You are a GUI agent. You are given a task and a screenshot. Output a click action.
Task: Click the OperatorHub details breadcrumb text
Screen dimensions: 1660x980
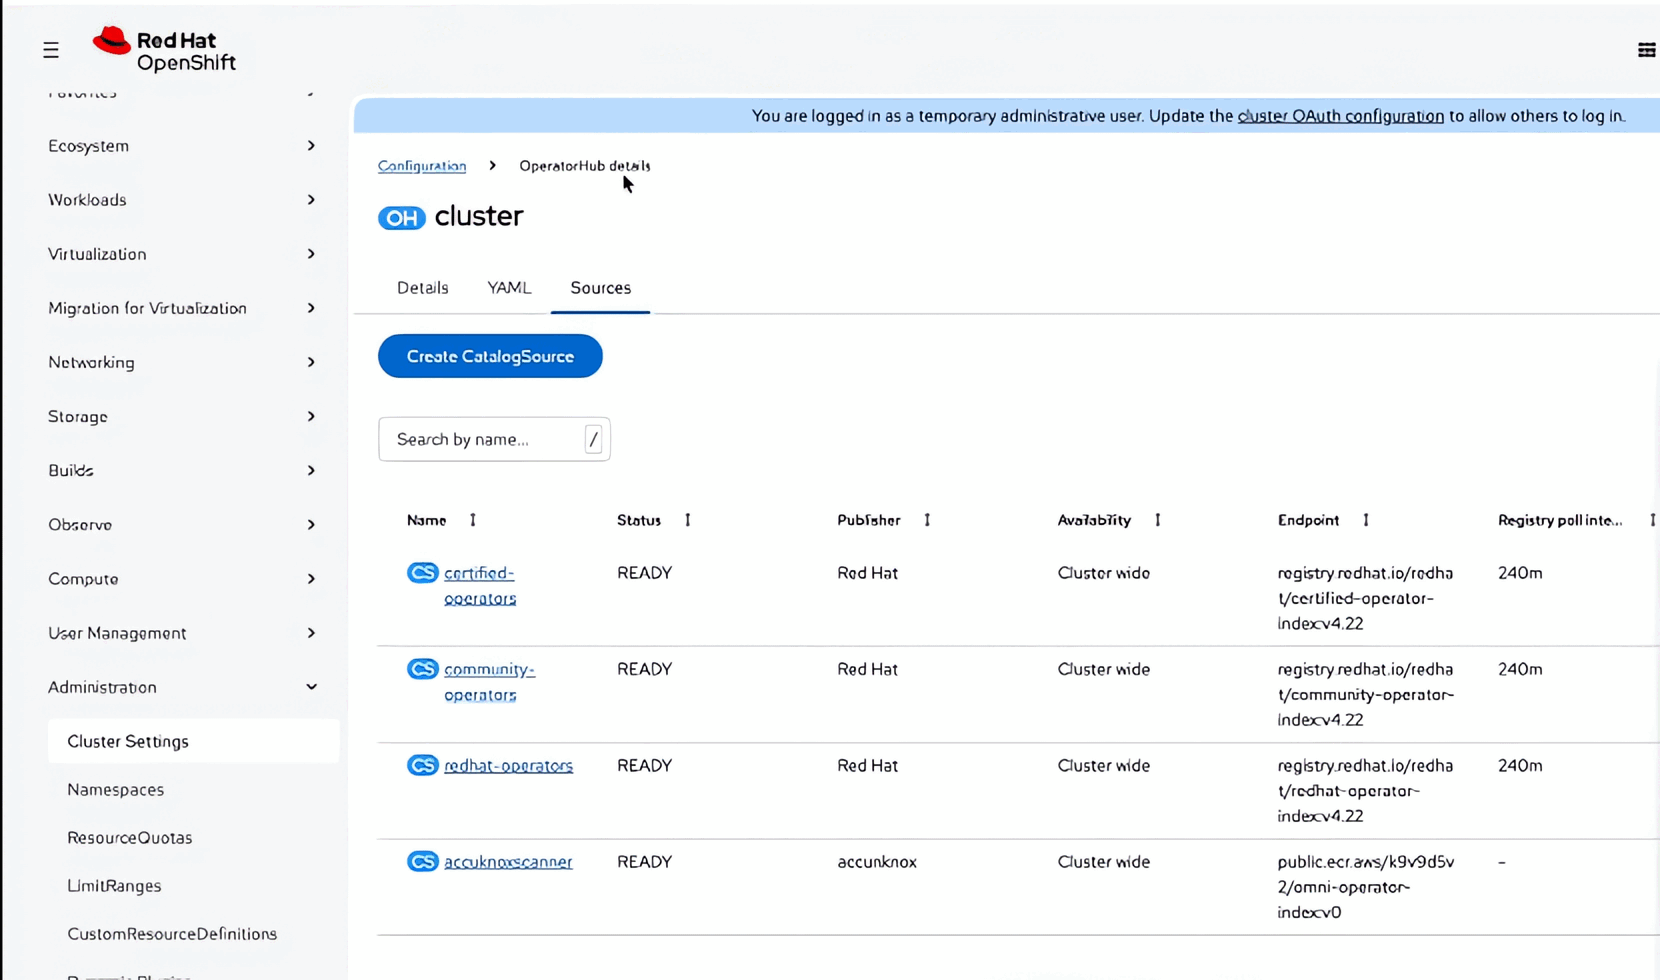585,166
